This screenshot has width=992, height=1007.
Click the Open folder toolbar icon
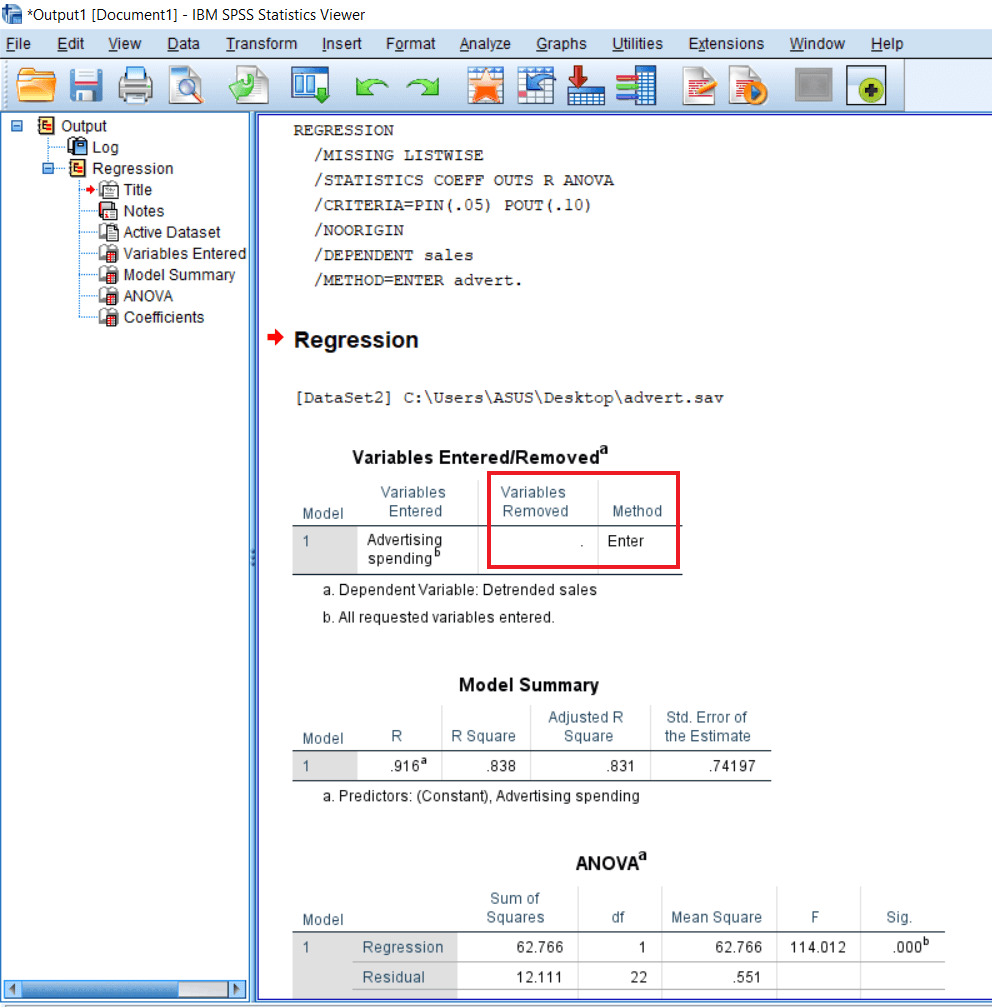tap(35, 85)
